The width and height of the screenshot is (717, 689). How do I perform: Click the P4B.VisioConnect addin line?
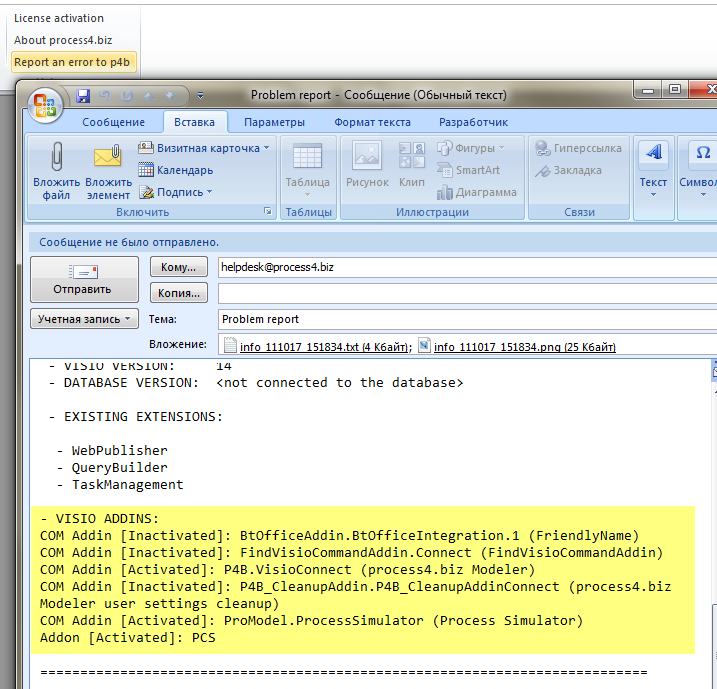tap(287, 570)
